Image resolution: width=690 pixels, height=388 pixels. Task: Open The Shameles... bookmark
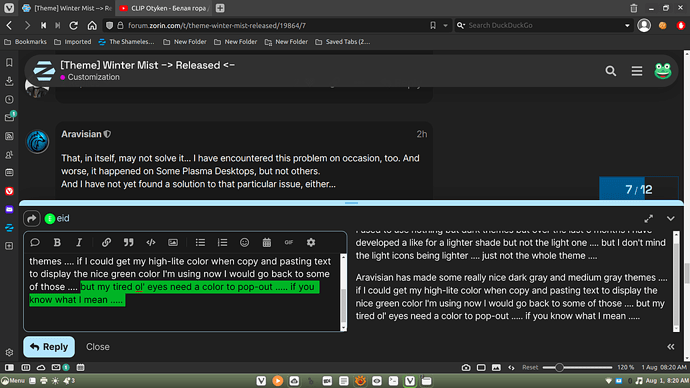click(127, 42)
